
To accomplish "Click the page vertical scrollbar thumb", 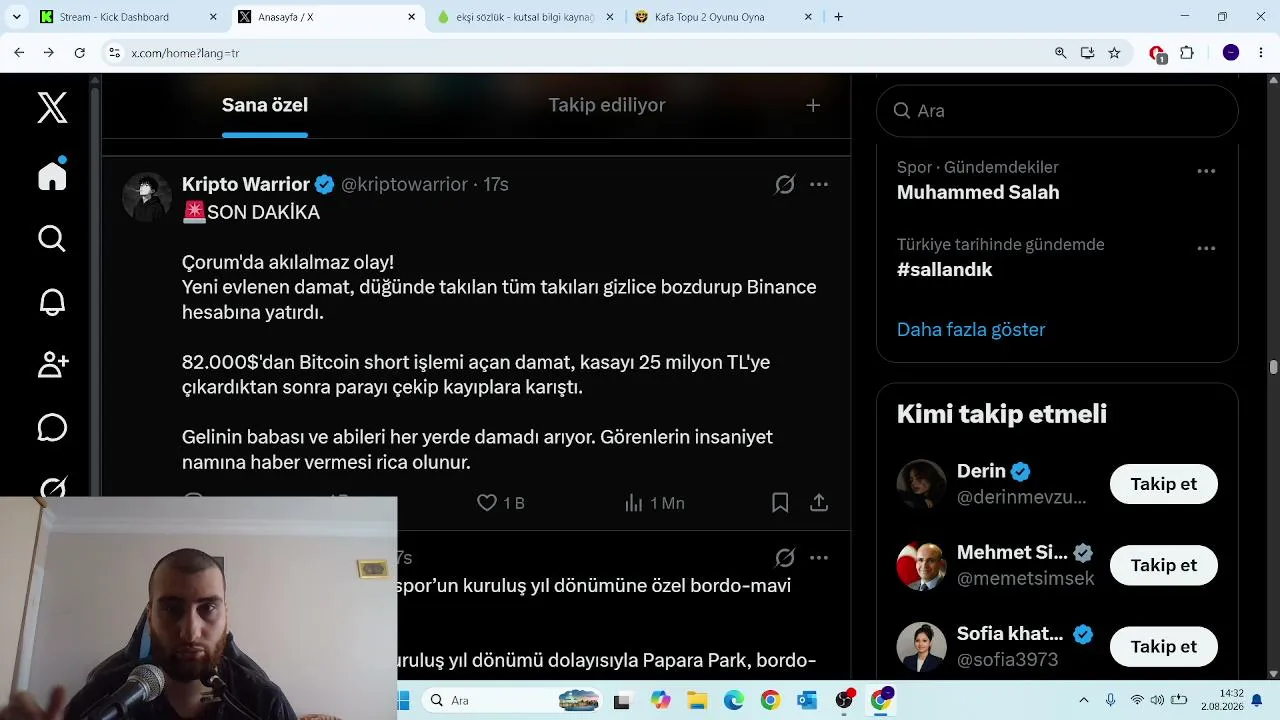I will click(1273, 367).
